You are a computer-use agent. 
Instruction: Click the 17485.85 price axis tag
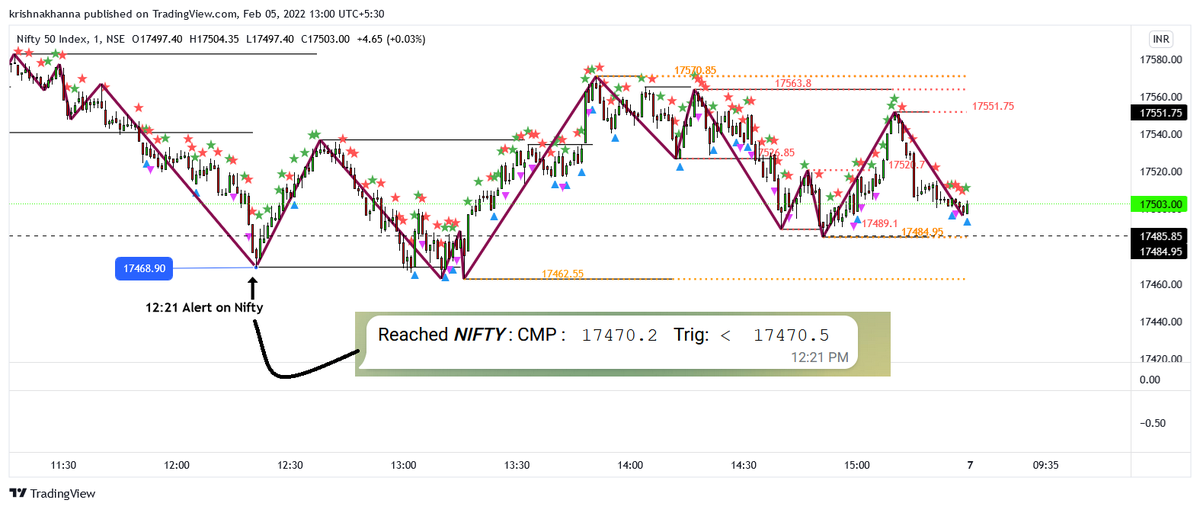tap(1160, 236)
